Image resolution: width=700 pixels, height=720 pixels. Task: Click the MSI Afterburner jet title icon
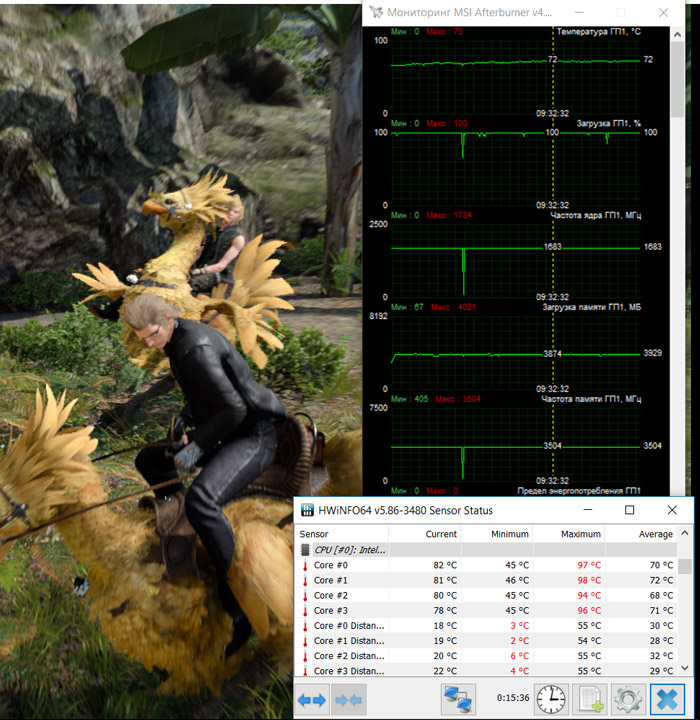(376, 13)
